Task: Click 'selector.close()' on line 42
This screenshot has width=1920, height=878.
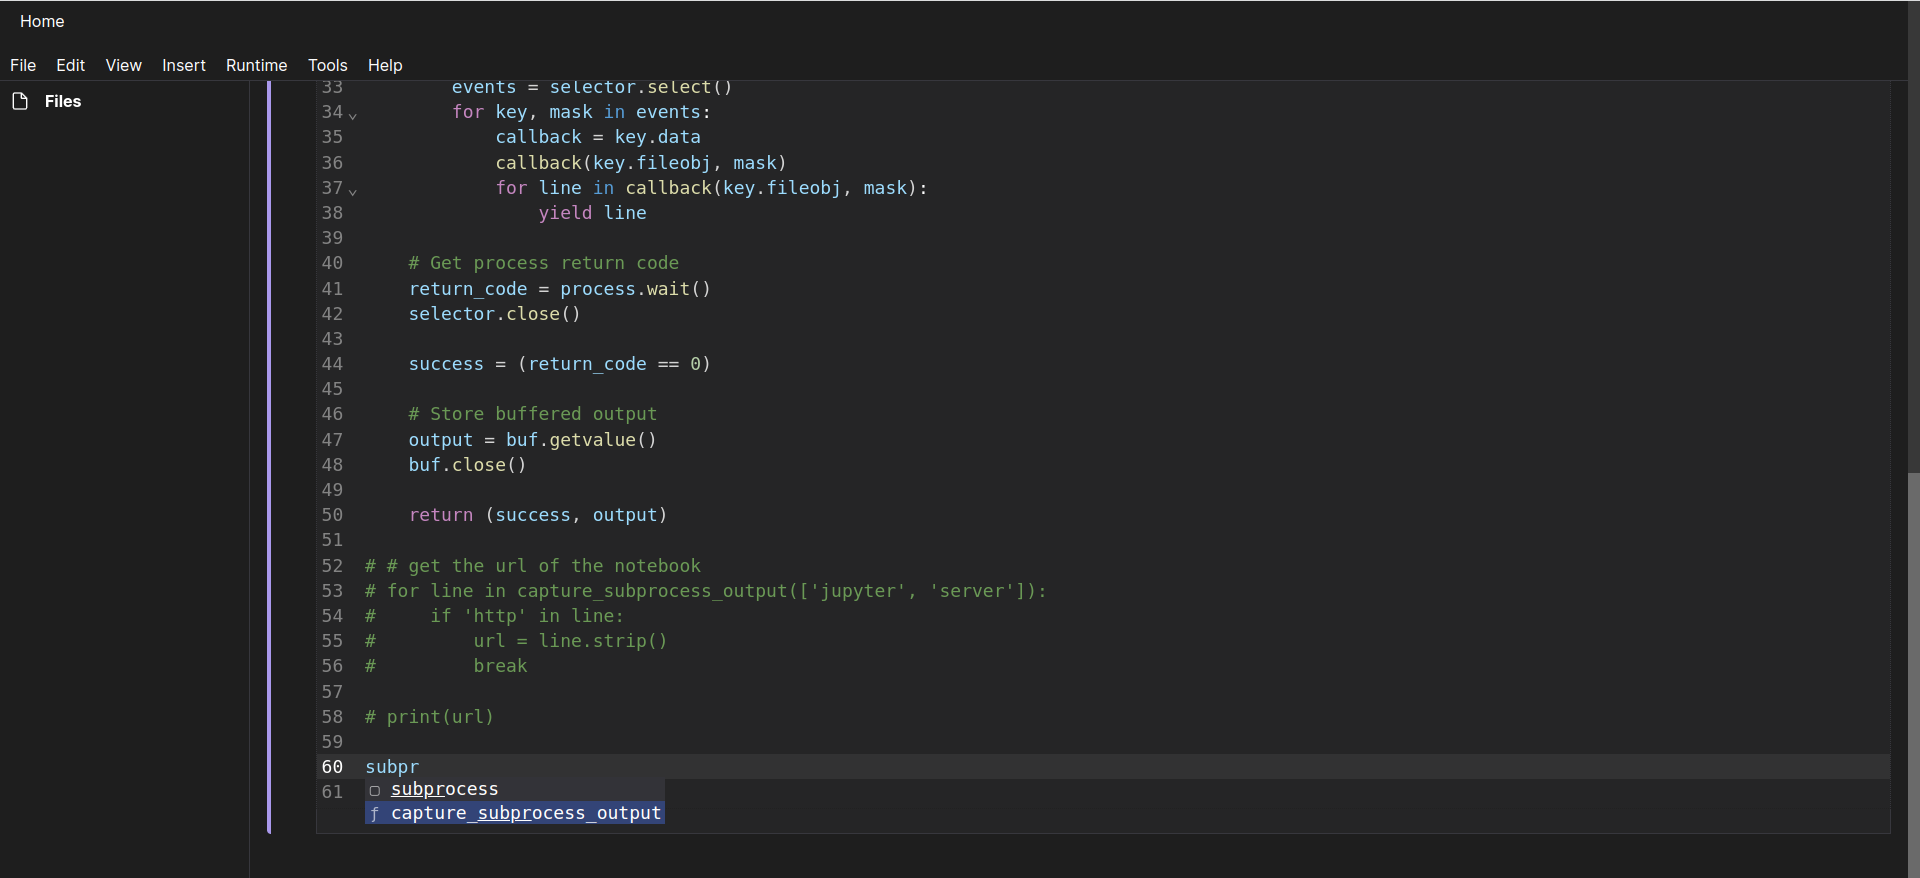Action: point(495,314)
